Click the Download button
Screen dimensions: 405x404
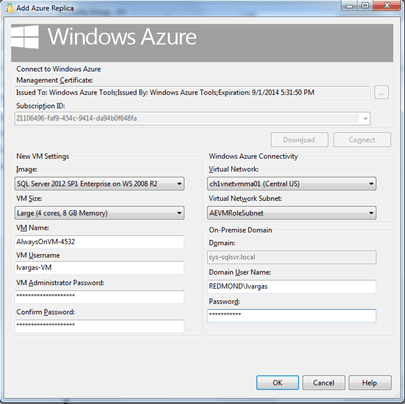[x=299, y=140]
